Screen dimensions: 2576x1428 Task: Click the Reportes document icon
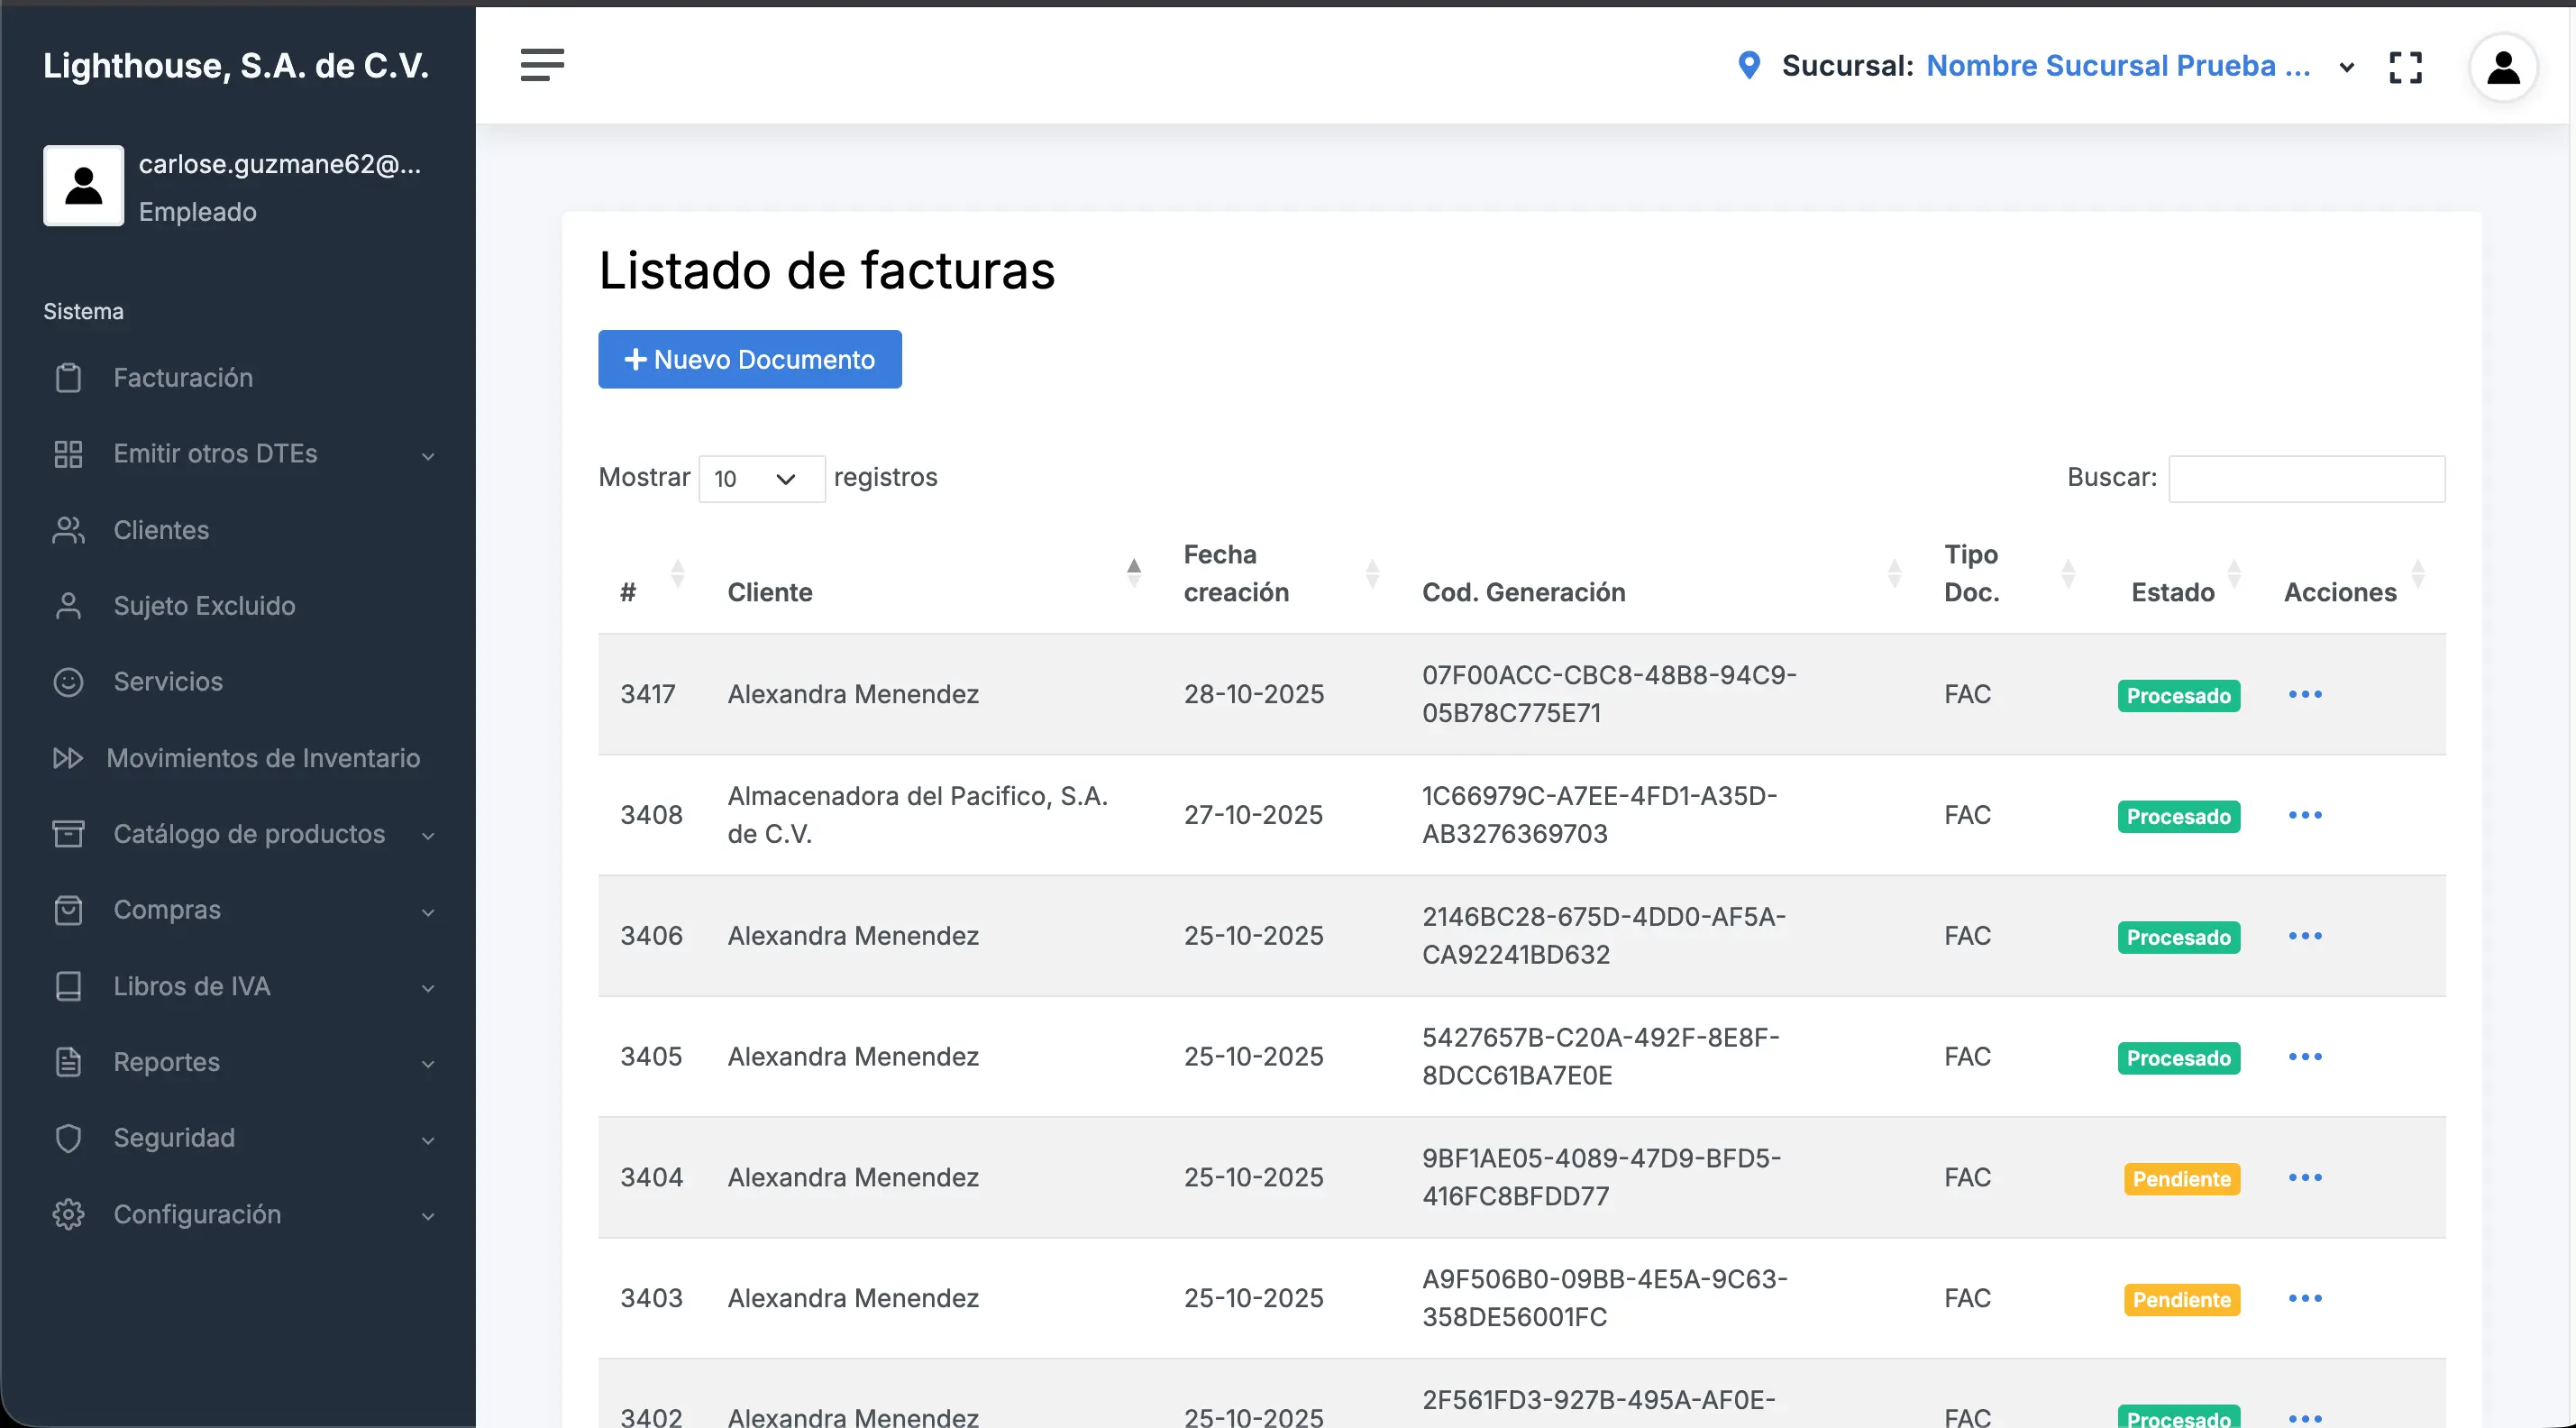coord(68,1062)
